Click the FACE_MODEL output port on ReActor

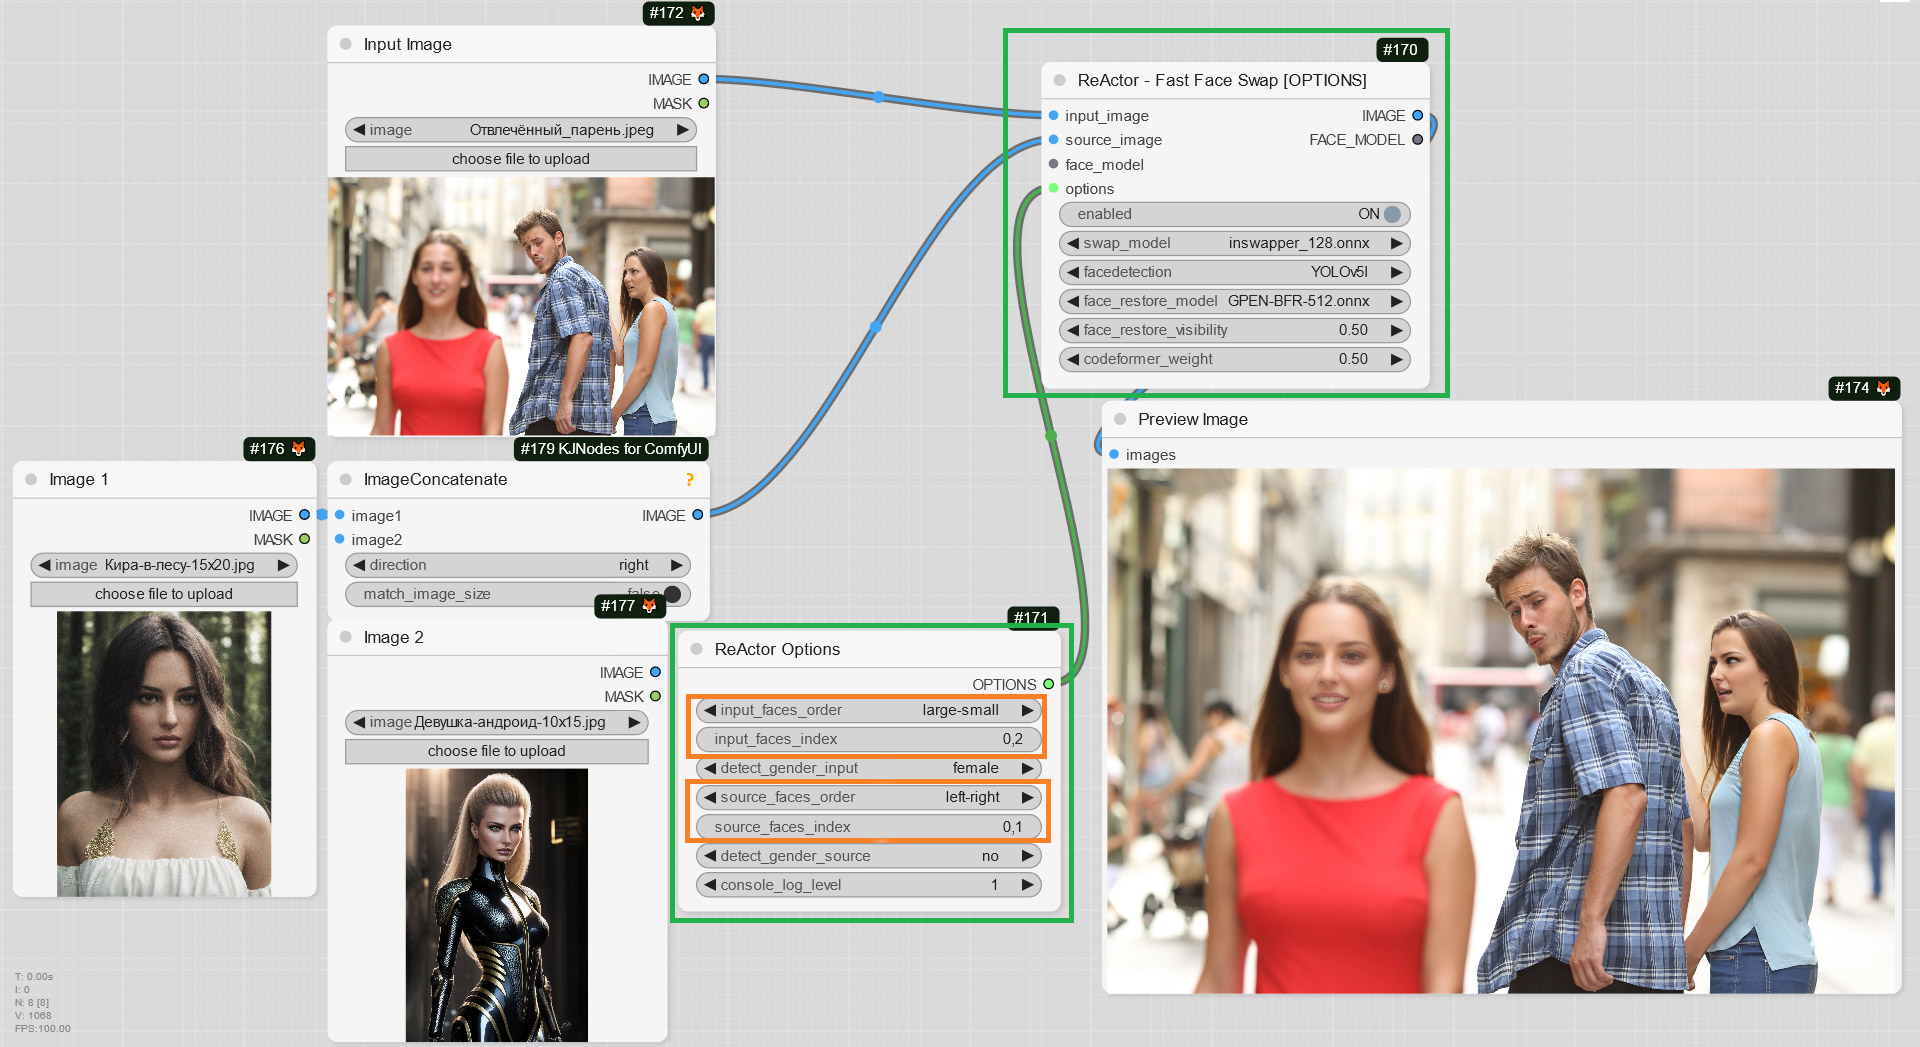pyautogui.click(x=1417, y=140)
